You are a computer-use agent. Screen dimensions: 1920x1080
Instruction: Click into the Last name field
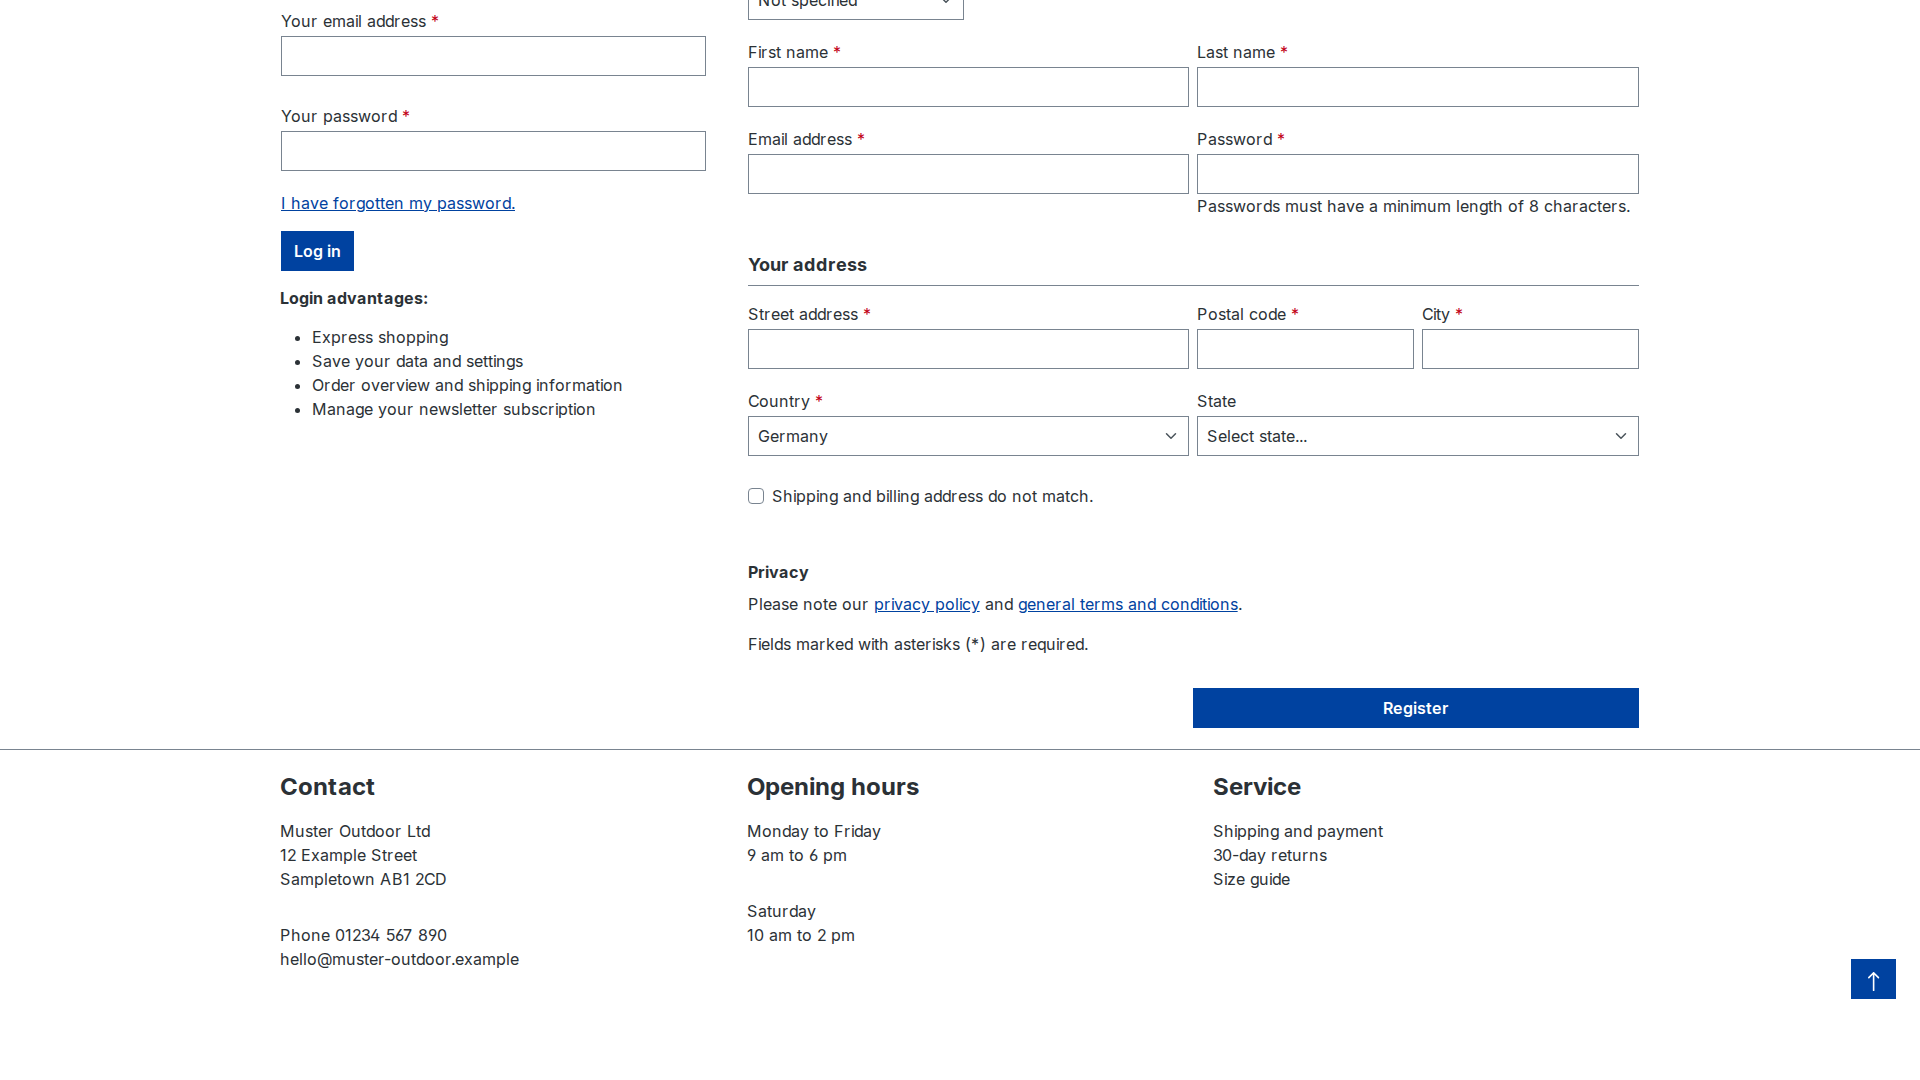(x=1417, y=87)
